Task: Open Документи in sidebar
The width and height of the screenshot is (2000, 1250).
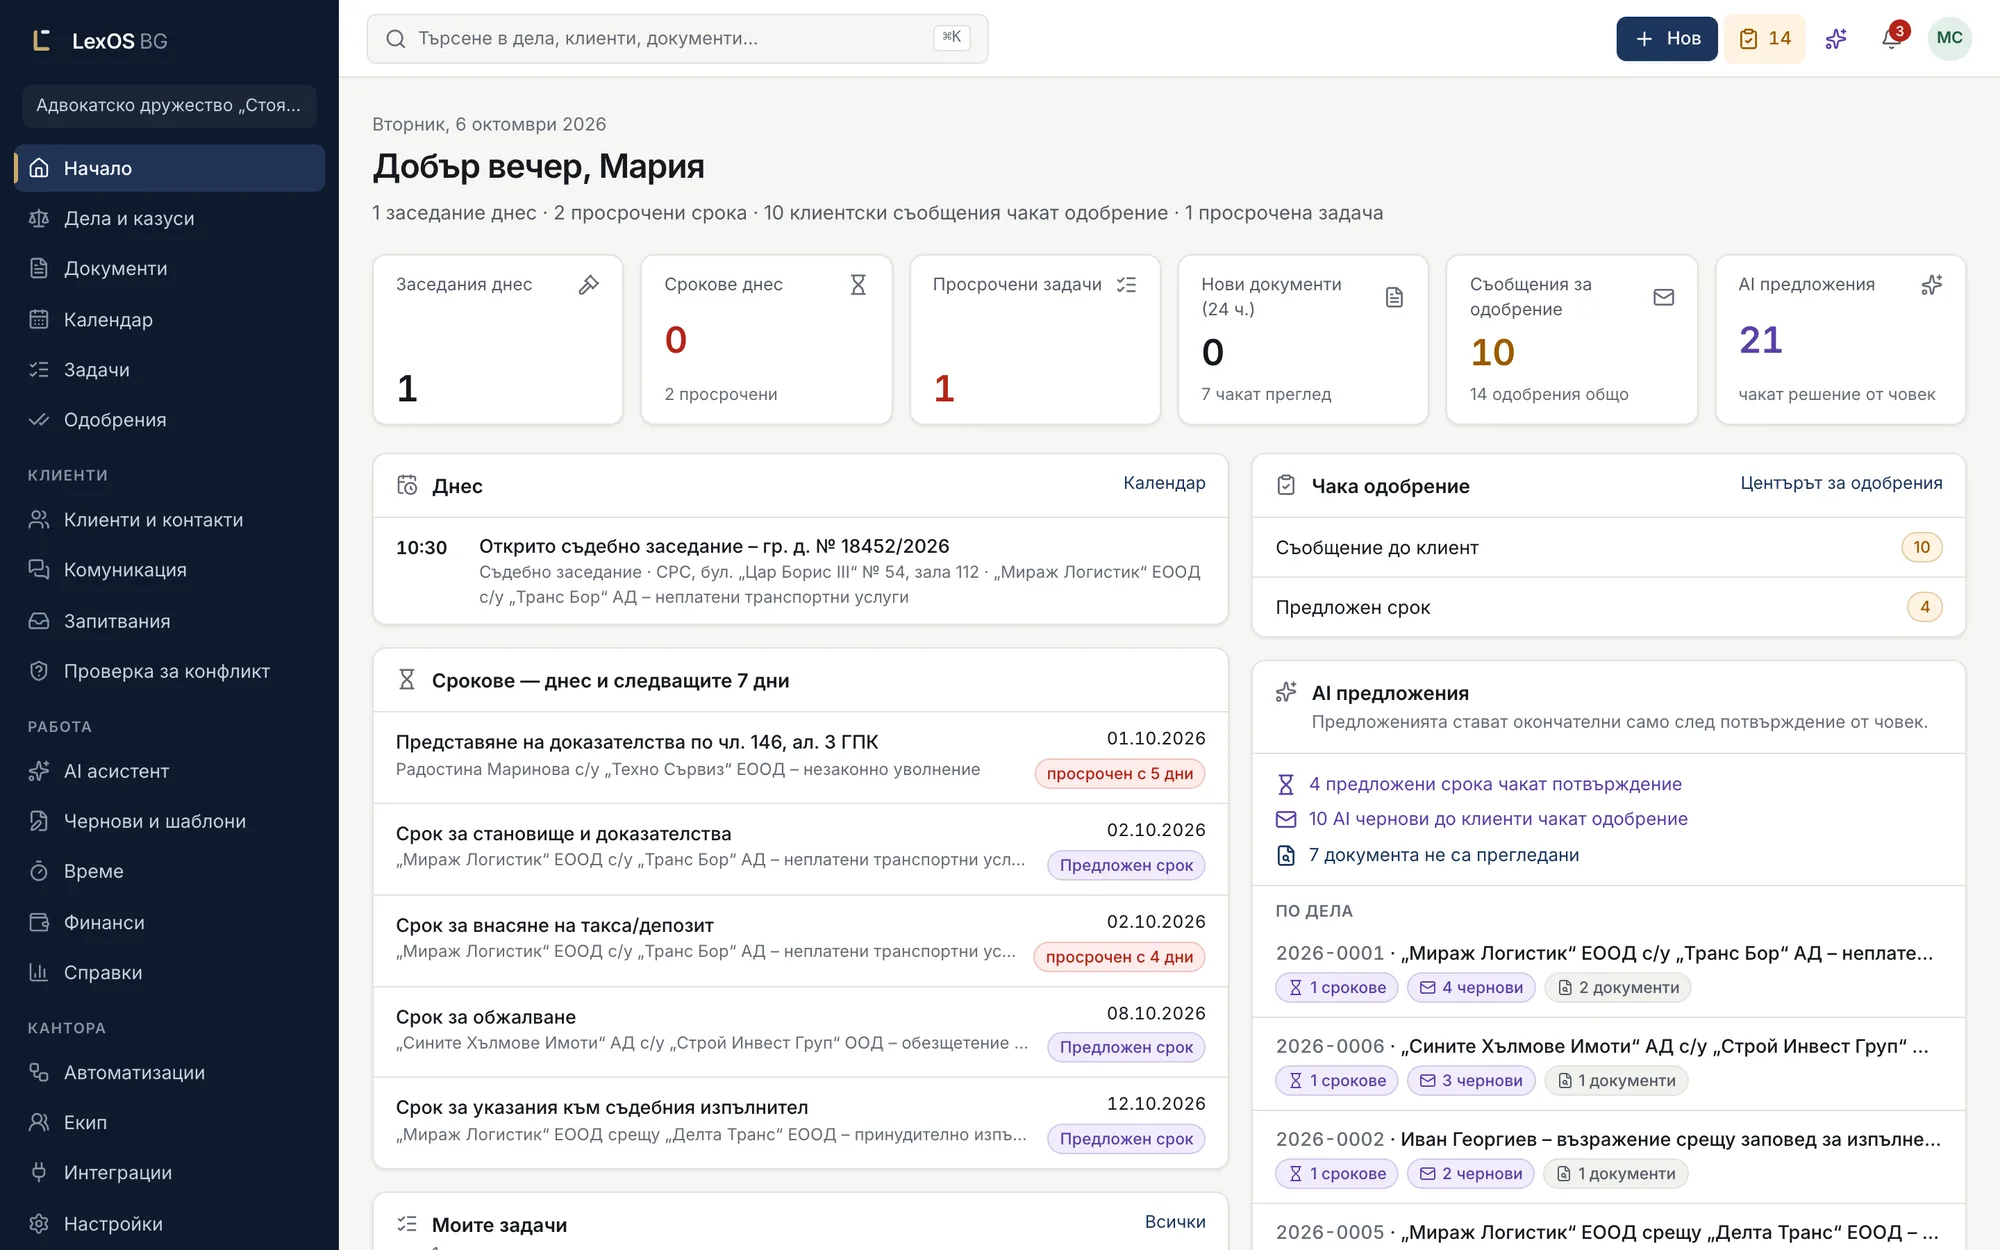Action: point(169,268)
